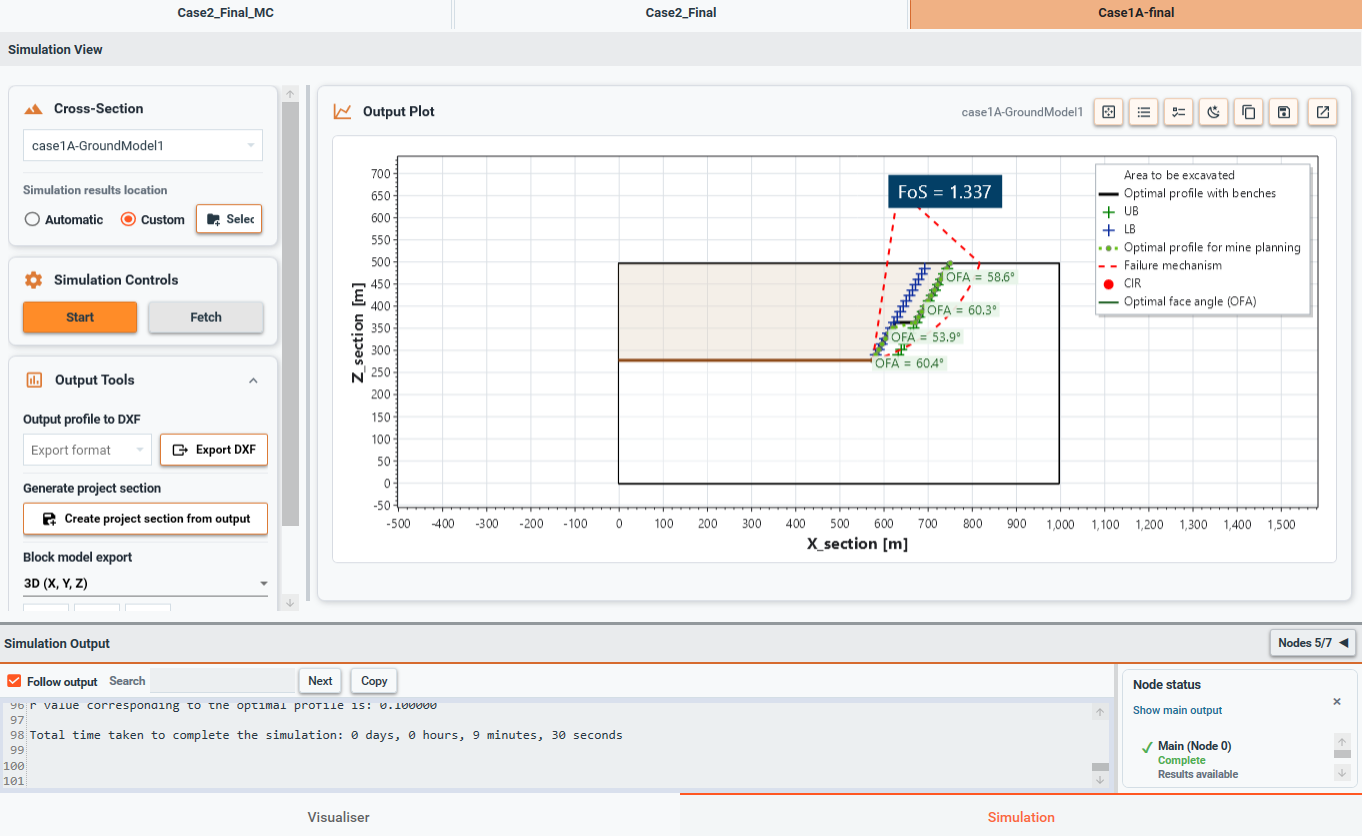Click the Fetch button
The image size is (1362, 836).
click(x=206, y=317)
